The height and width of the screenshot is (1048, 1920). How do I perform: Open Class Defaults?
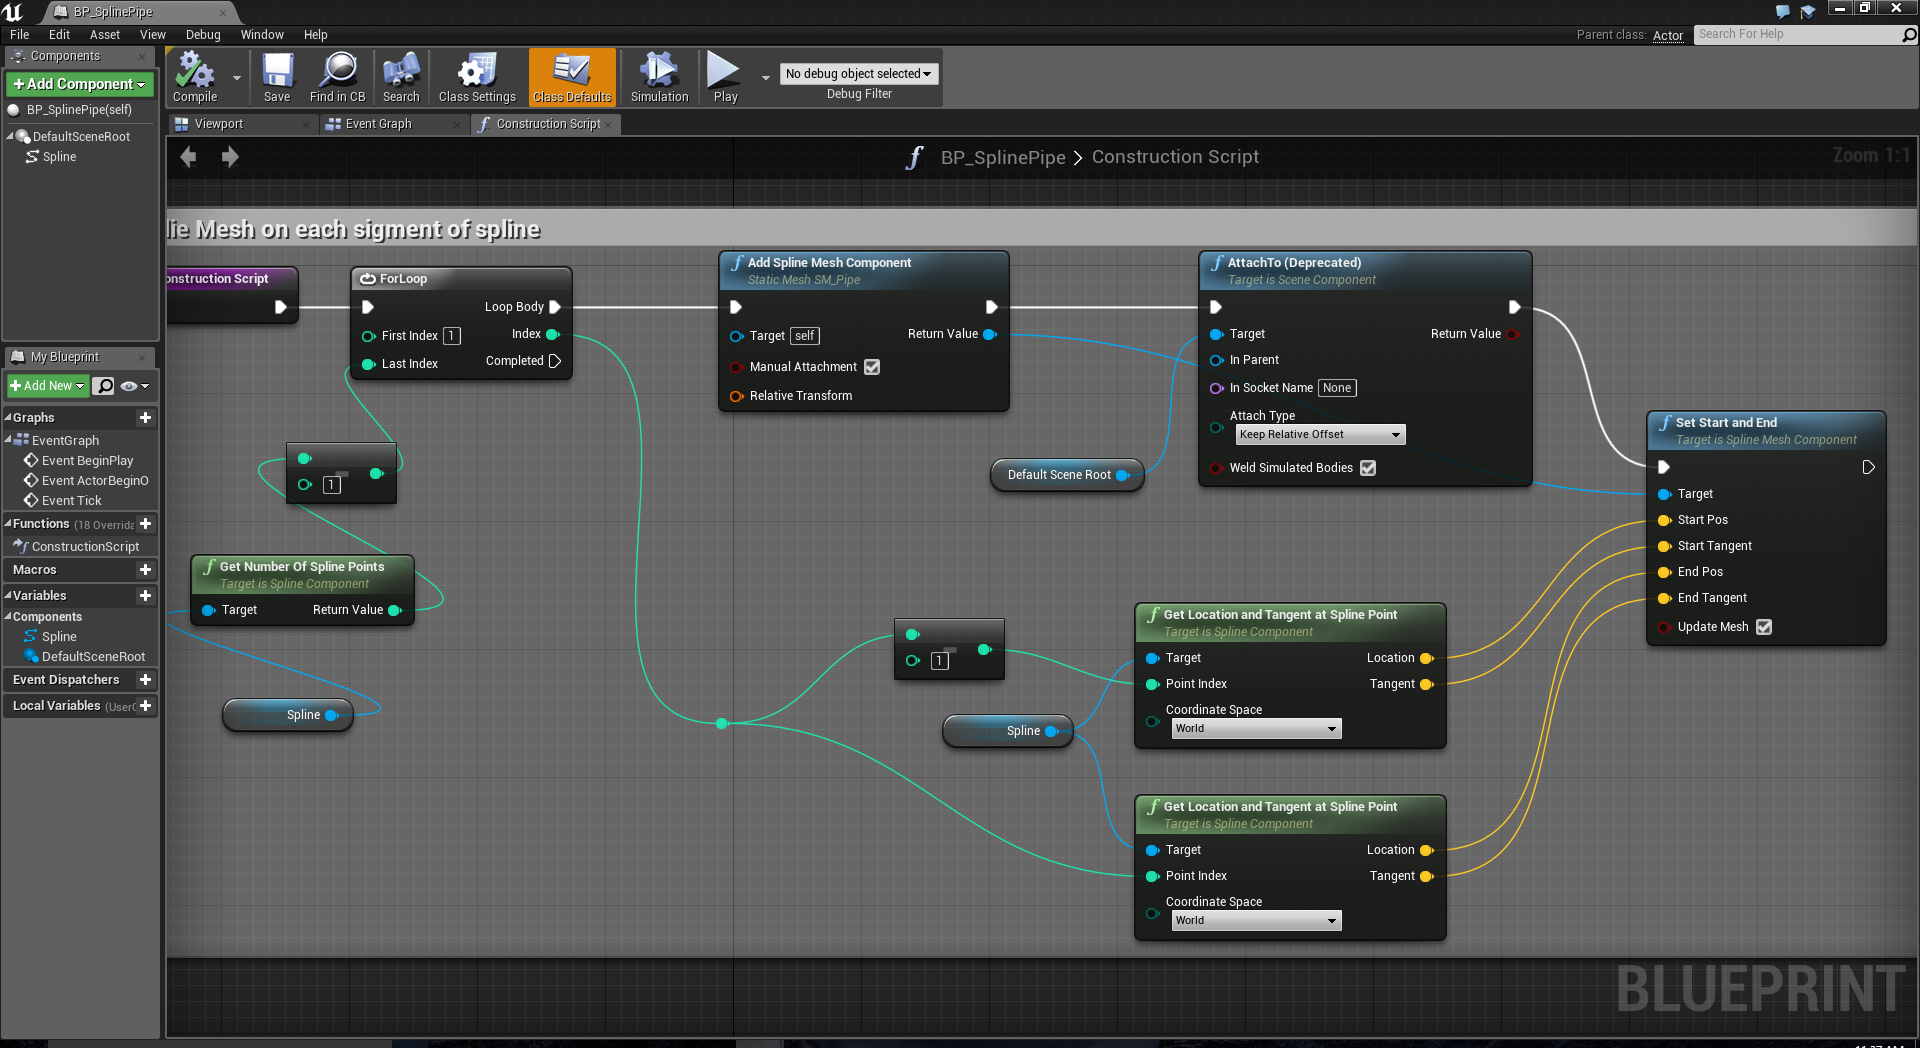(571, 76)
